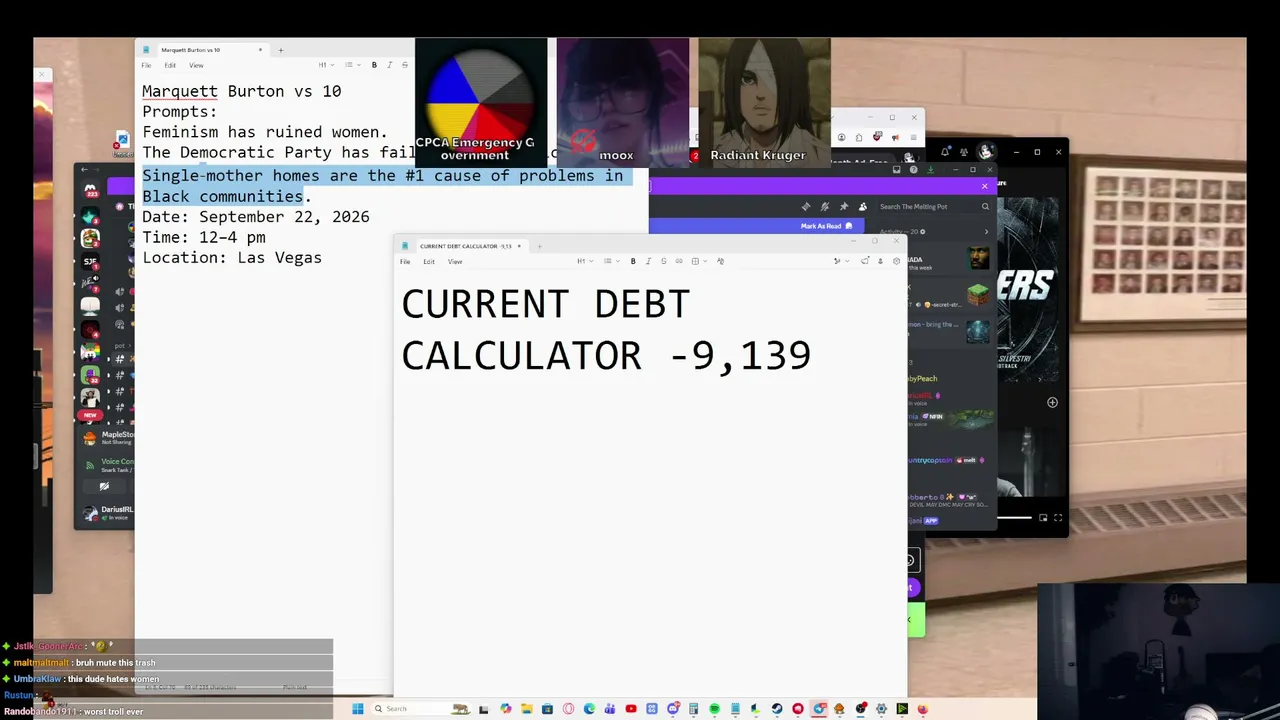
Task: Toggle strikethrough in the Debt Calculator Notepad
Action: tap(663, 261)
